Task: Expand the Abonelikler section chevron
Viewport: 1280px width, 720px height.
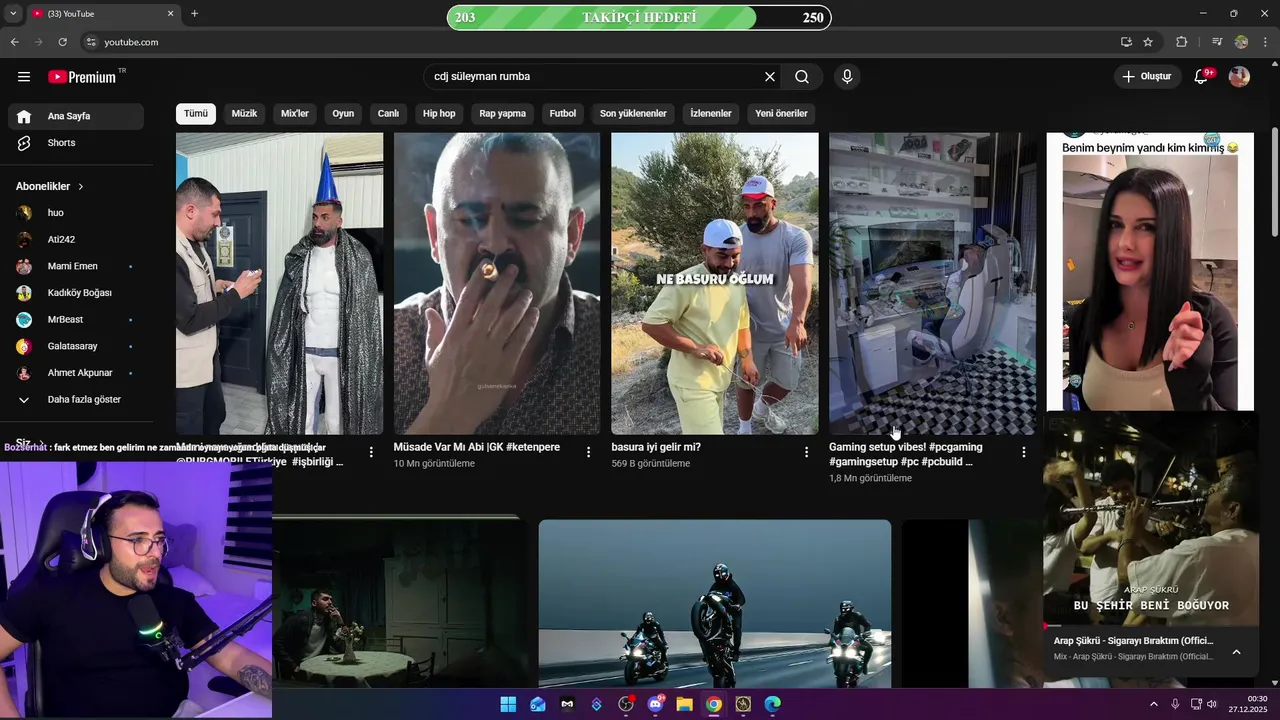Action: 81,186
